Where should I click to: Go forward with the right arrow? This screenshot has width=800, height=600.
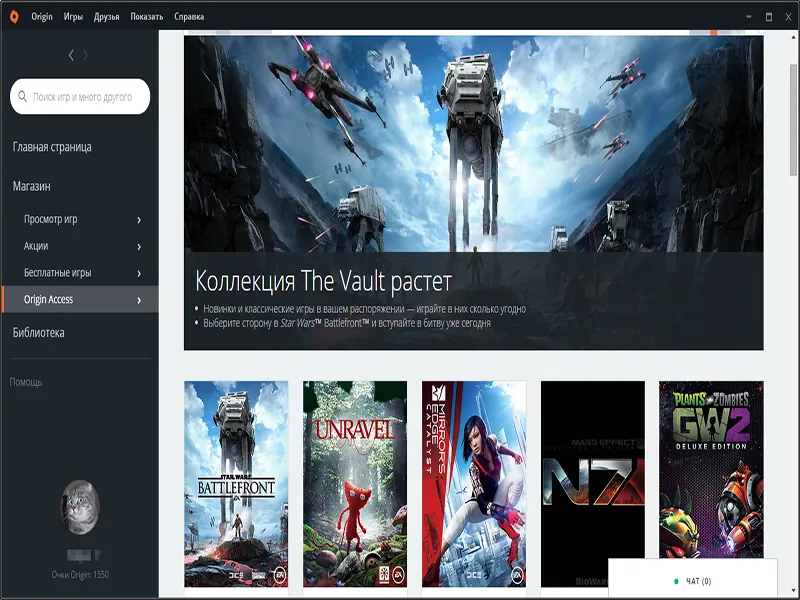(x=86, y=55)
